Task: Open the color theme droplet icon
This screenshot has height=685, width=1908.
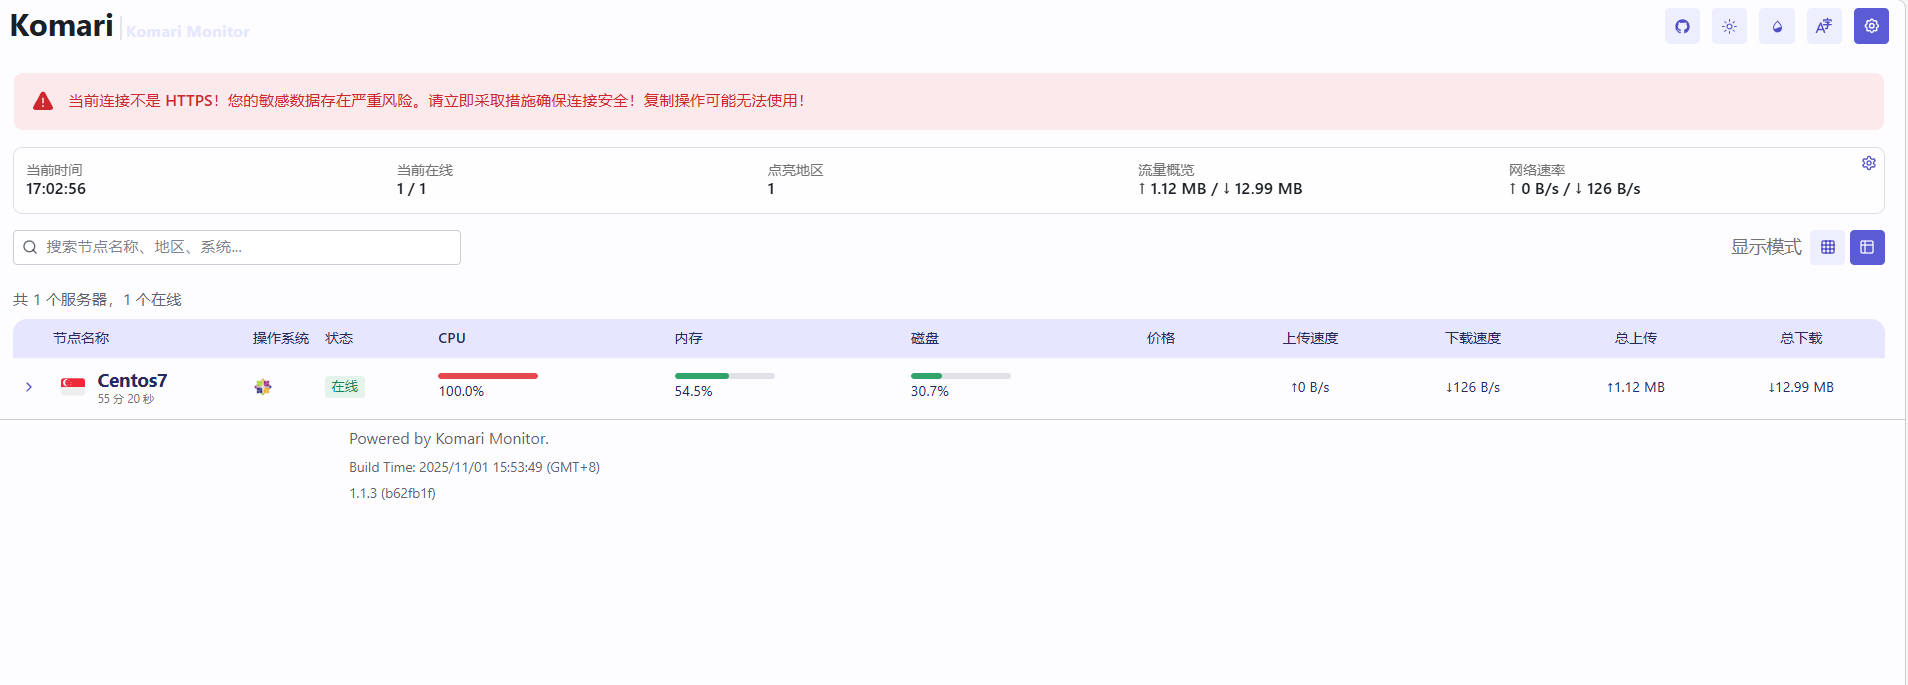Action: 1777,27
